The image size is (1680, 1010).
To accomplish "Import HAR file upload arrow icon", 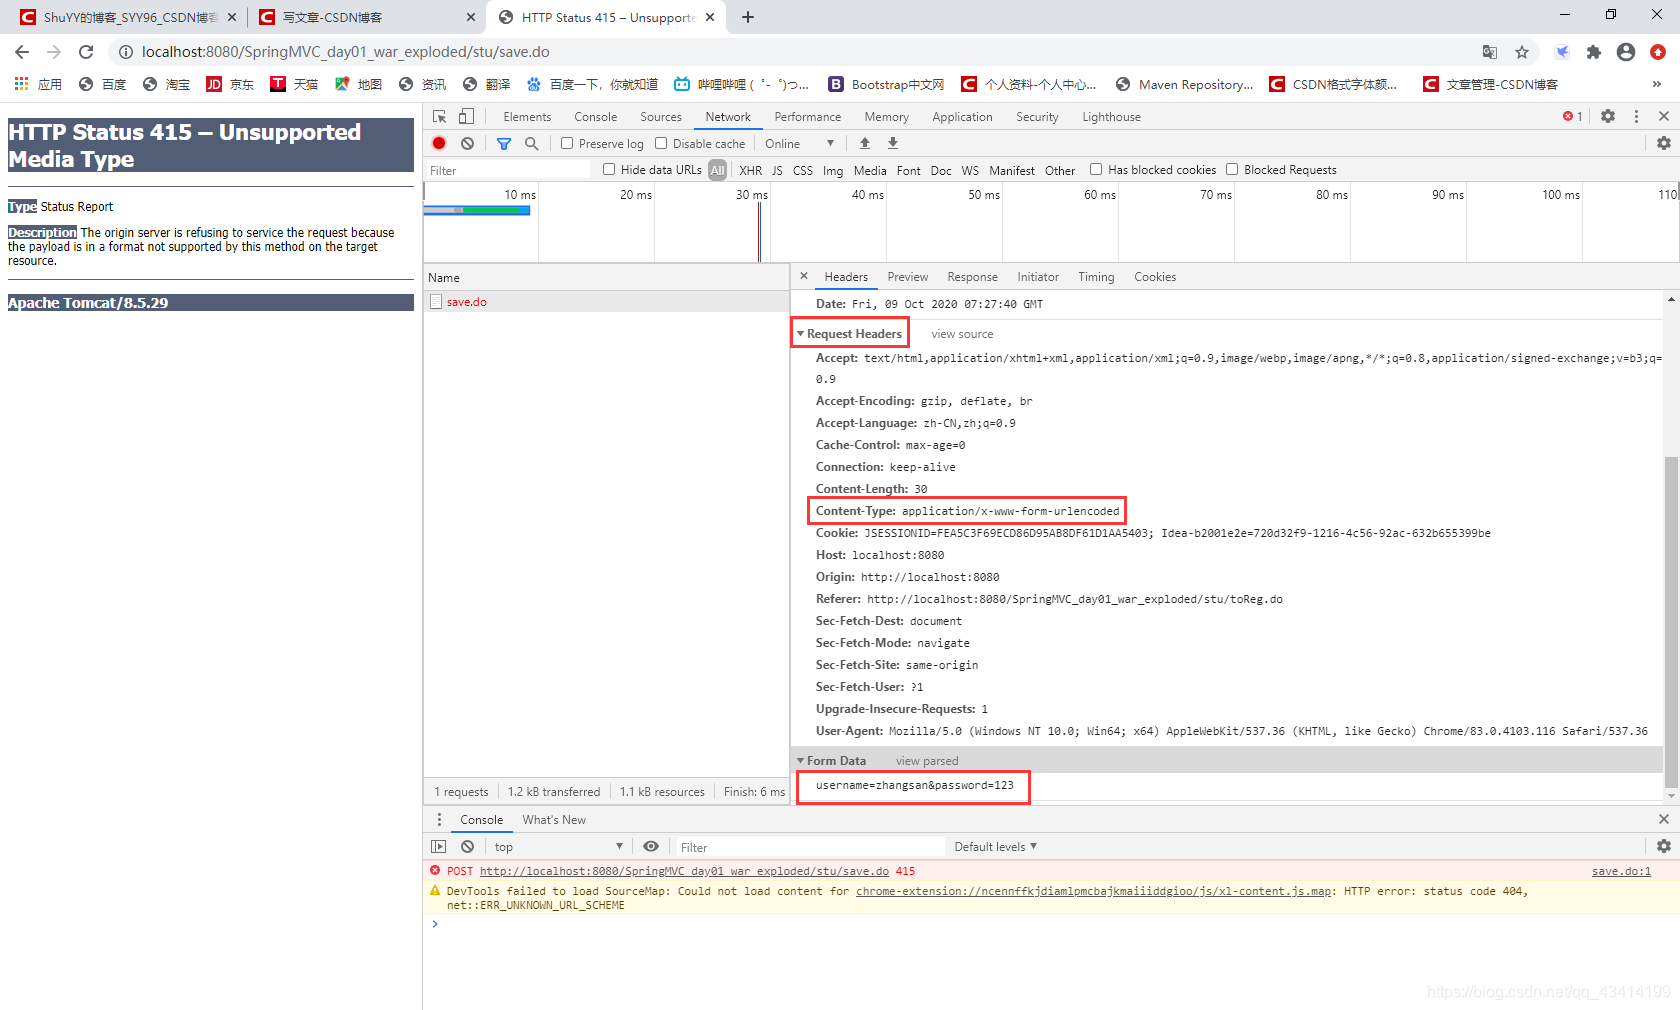I will [865, 144].
